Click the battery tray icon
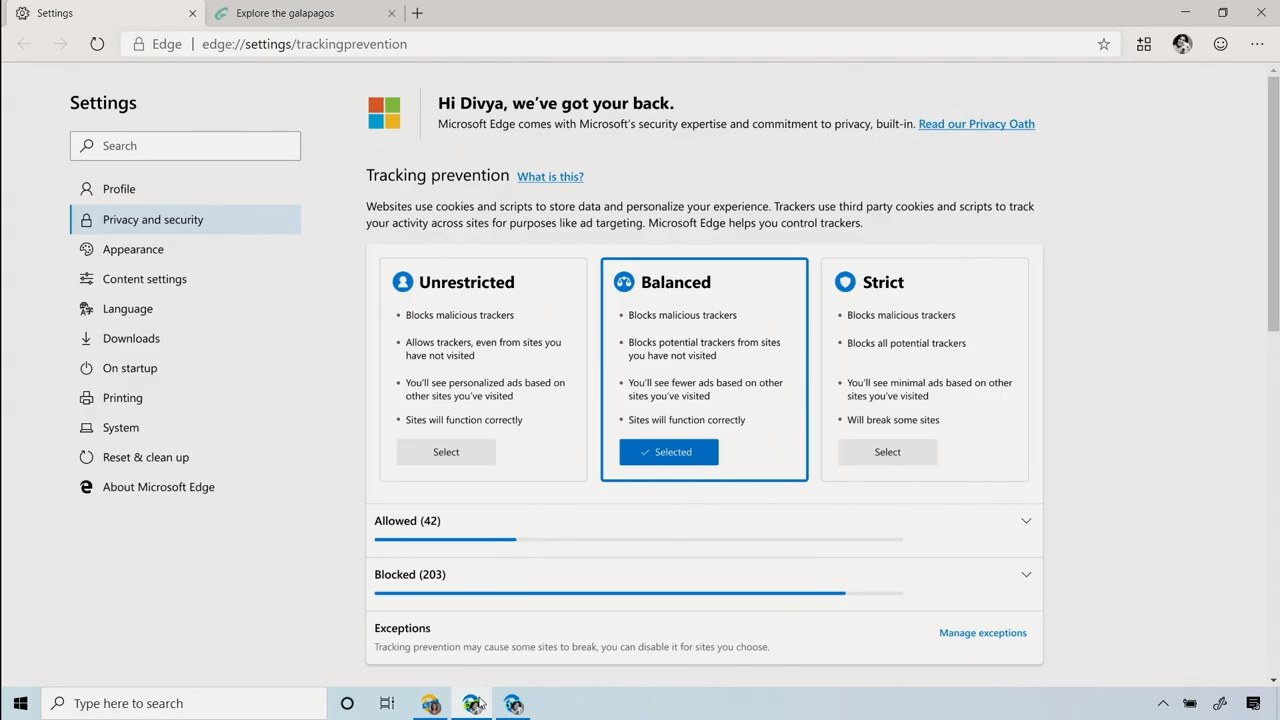The height and width of the screenshot is (720, 1280). (1190, 703)
